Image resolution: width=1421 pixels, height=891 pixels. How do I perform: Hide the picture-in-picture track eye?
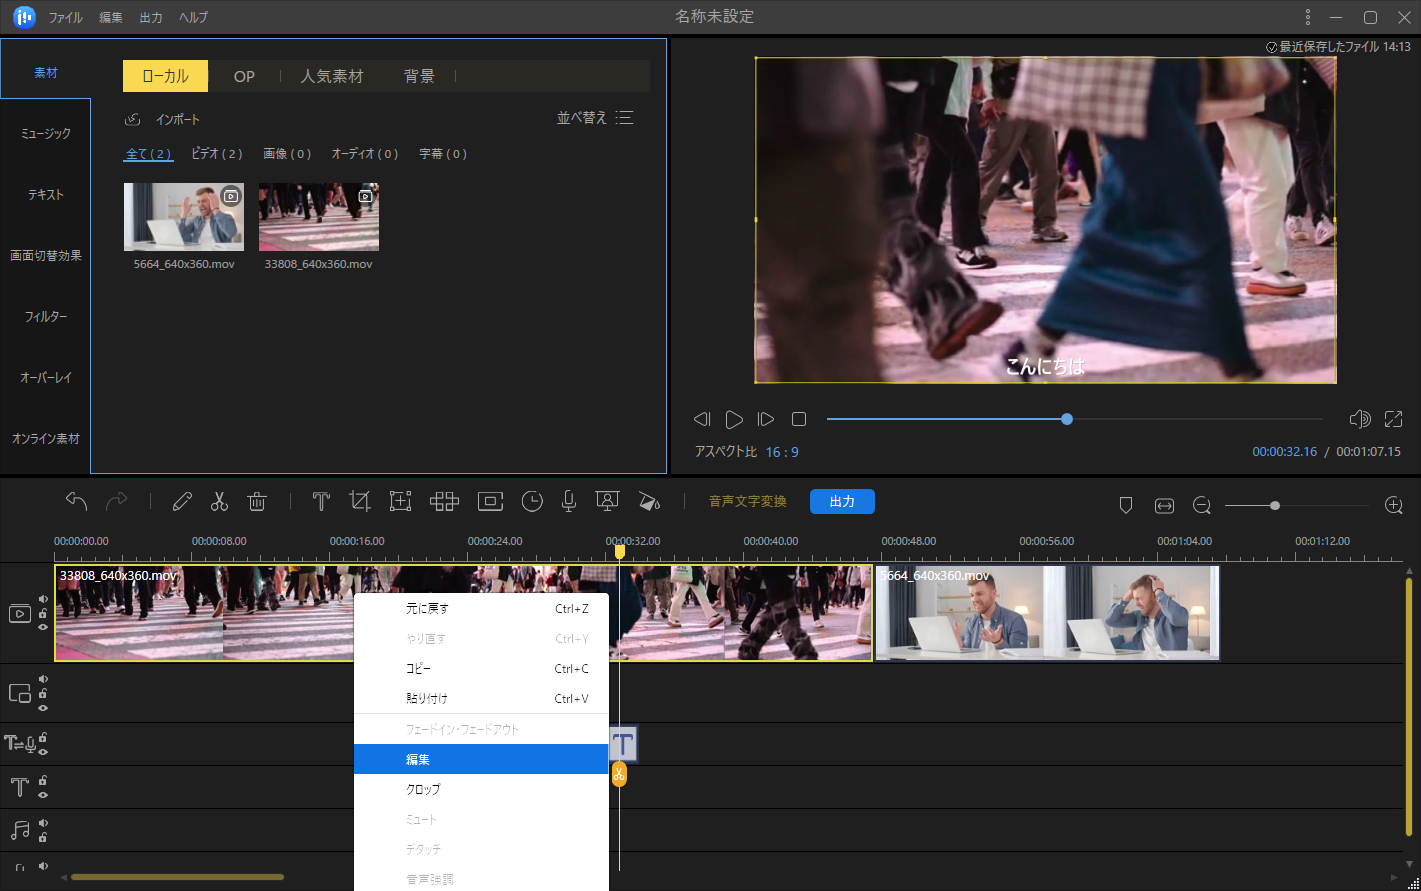43,707
